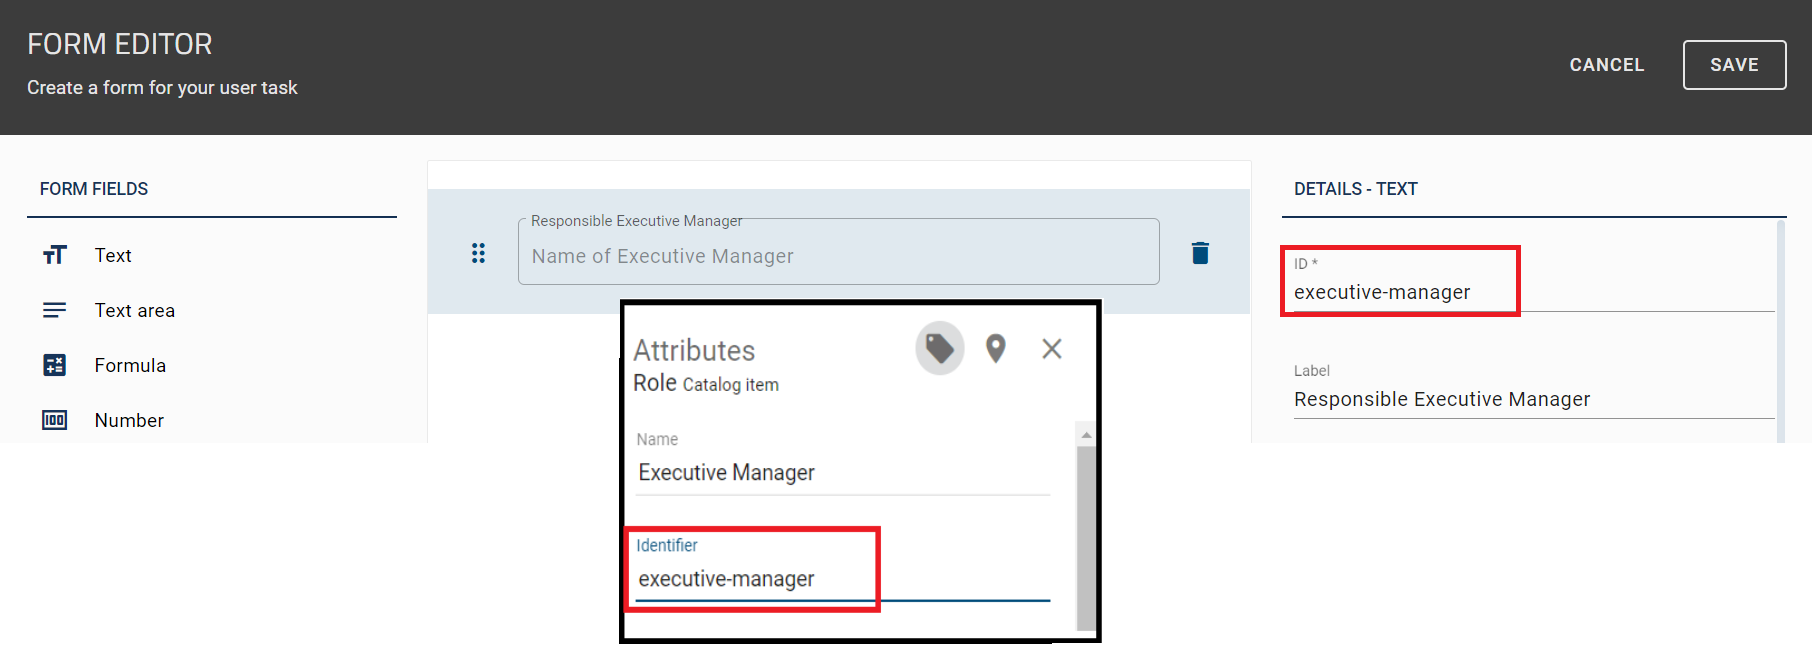Screen dimensions: 1812x664
Task: Click the Text area field icon
Action: click(55, 310)
